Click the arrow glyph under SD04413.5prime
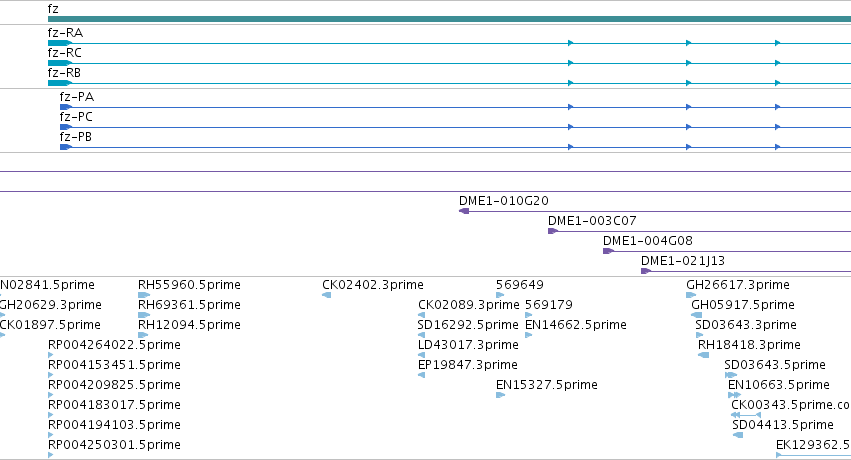This screenshot has width=851, height=460. click(738, 435)
